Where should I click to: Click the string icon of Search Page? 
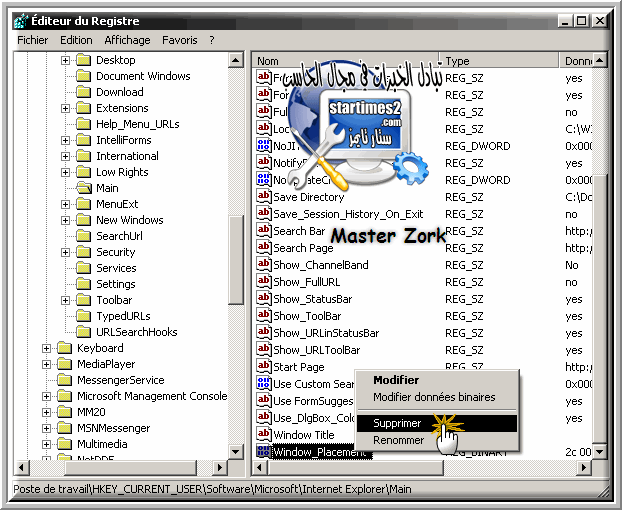[x=264, y=247]
